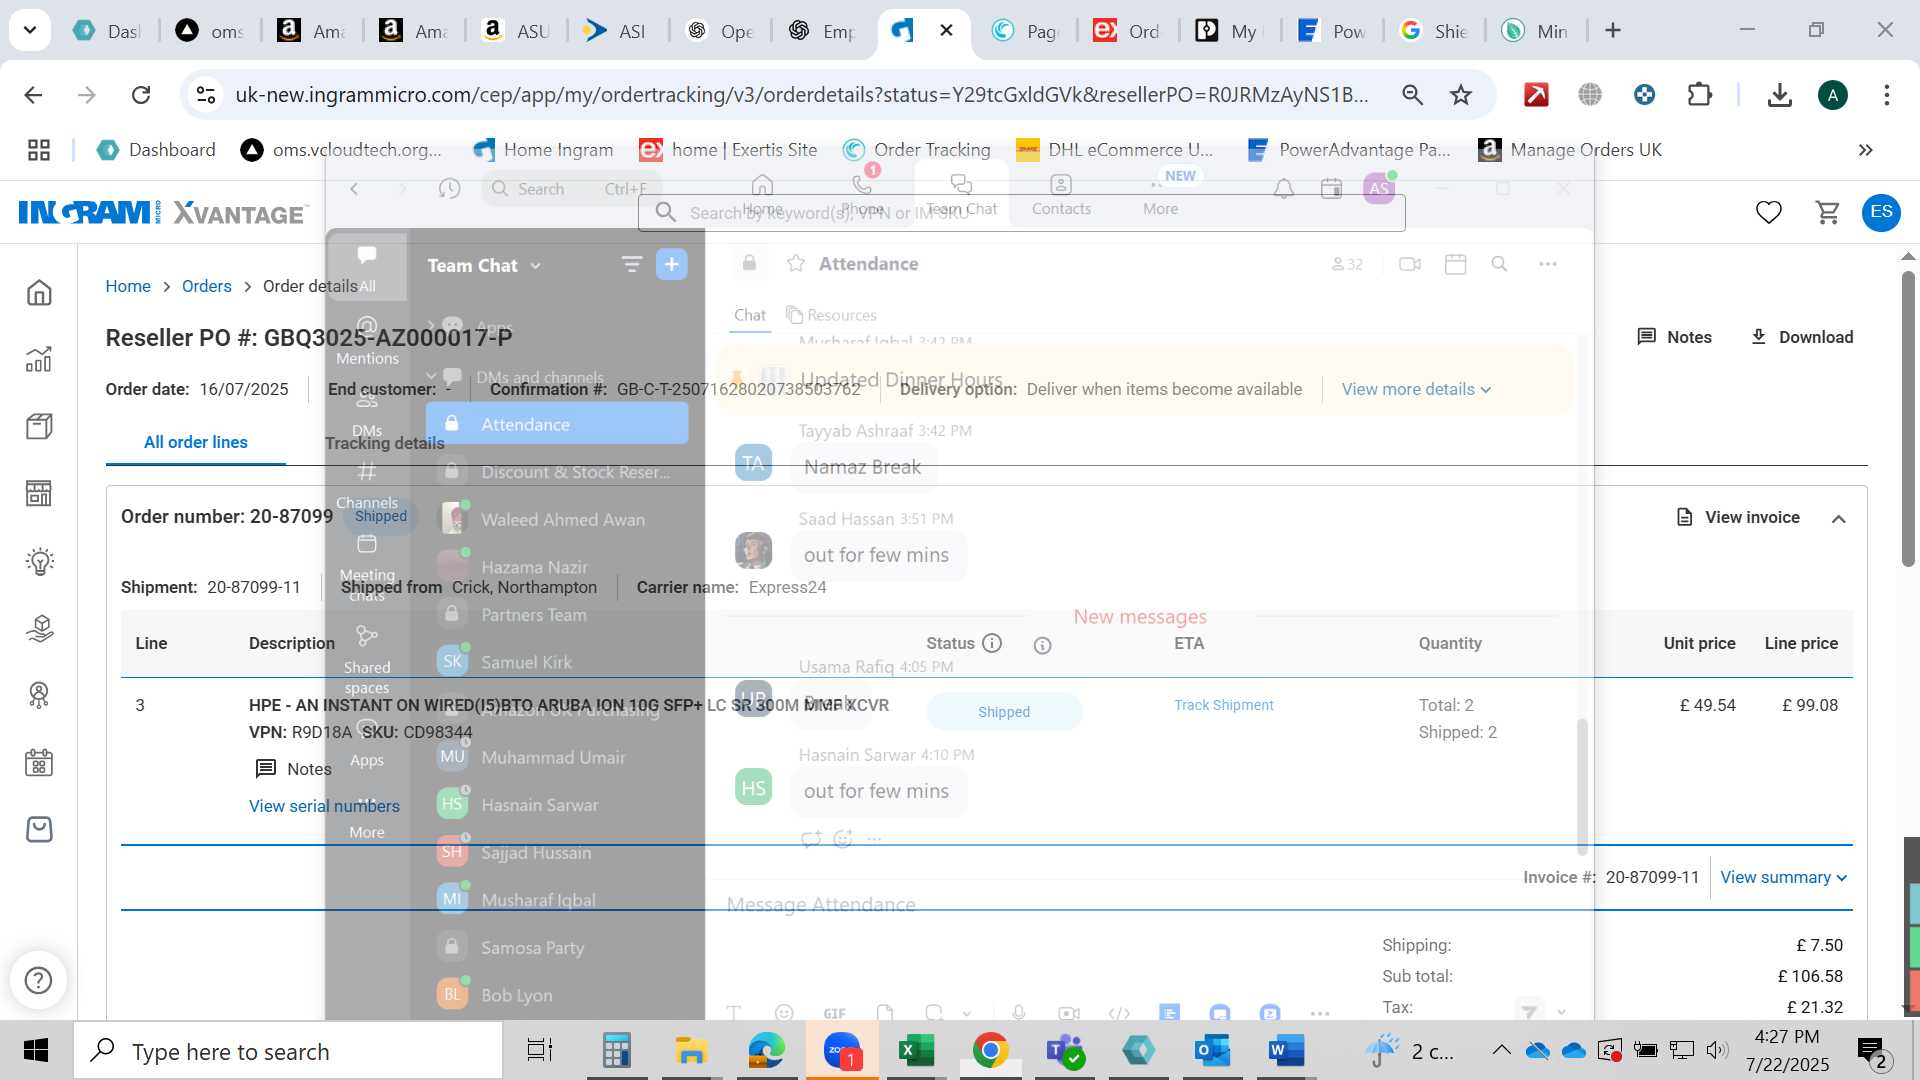The image size is (1920, 1080).
Task: Open Chrome three-dot menu
Action: coord(1886,95)
